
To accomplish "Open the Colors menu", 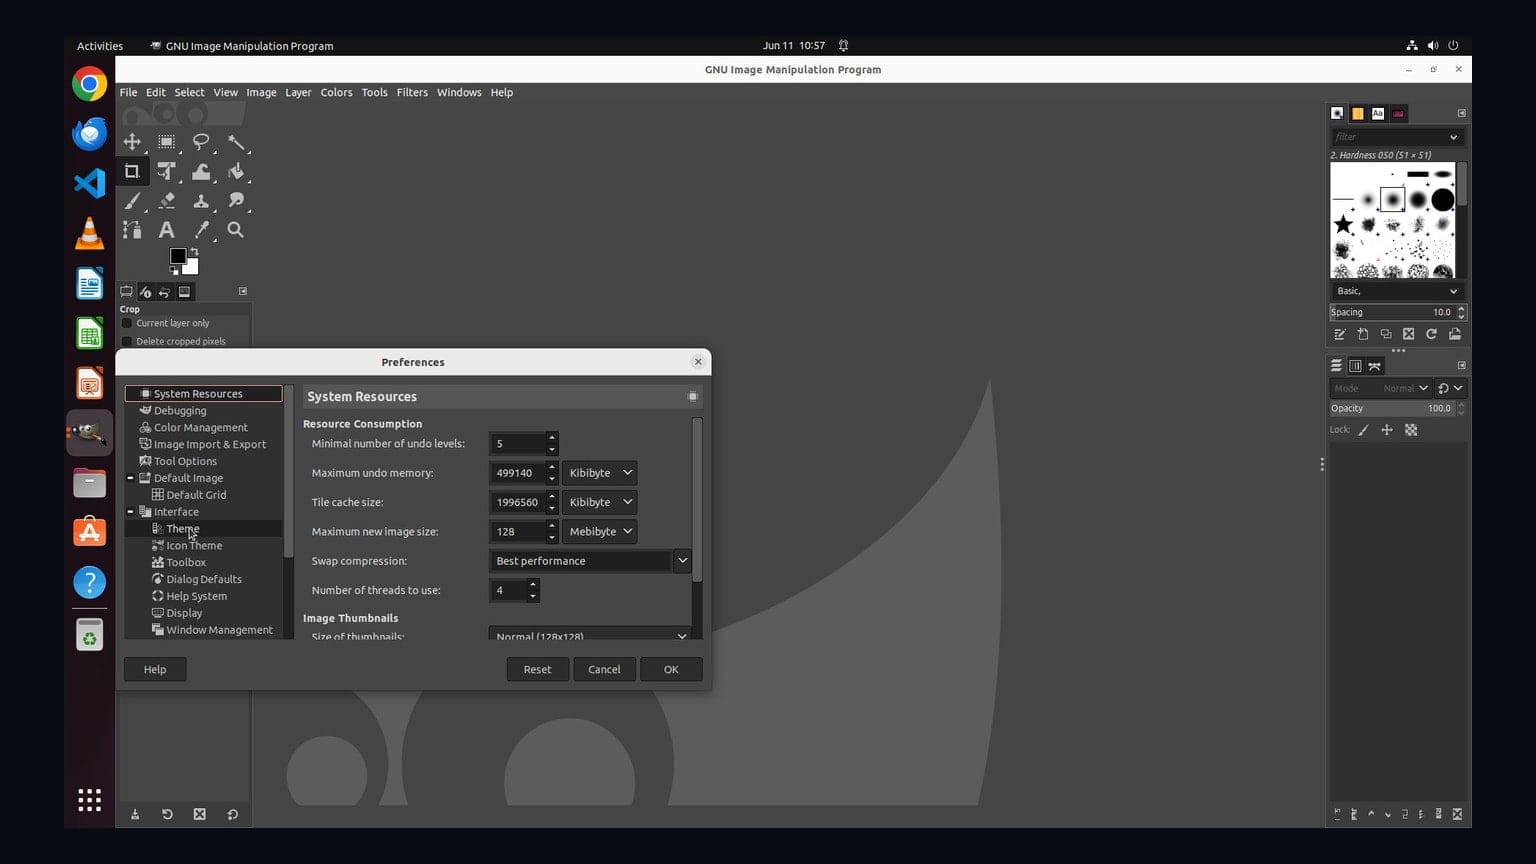I will (336, 92).
